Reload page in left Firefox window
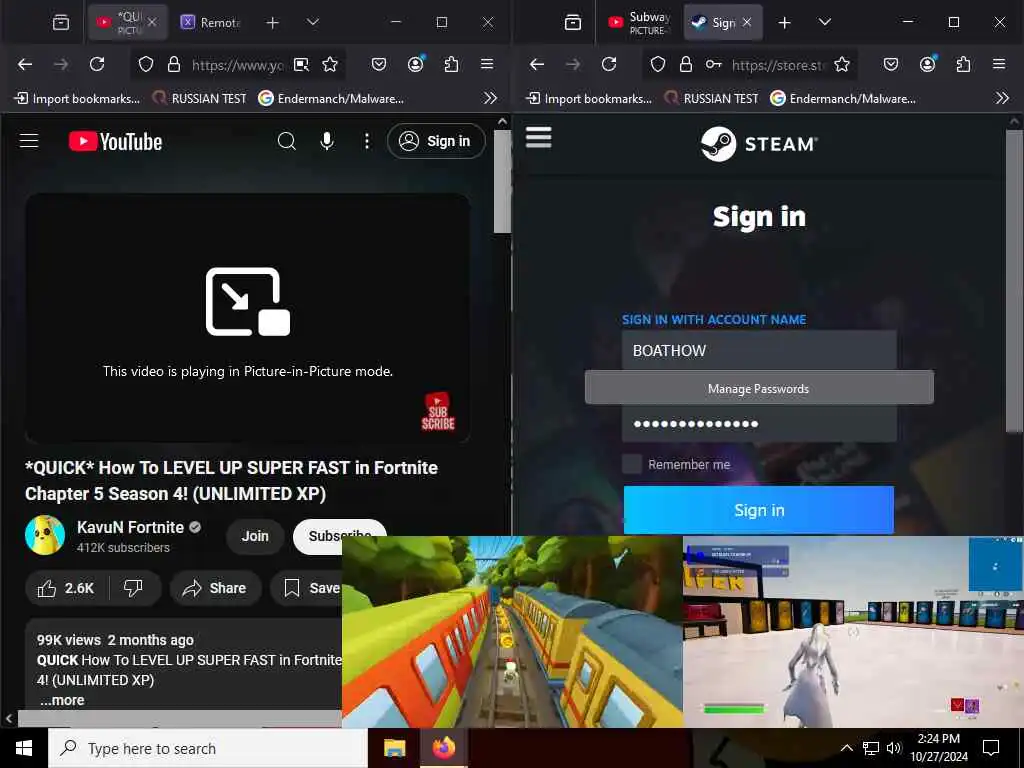This screenshot has height=768, width=1024. click(97, 64)
